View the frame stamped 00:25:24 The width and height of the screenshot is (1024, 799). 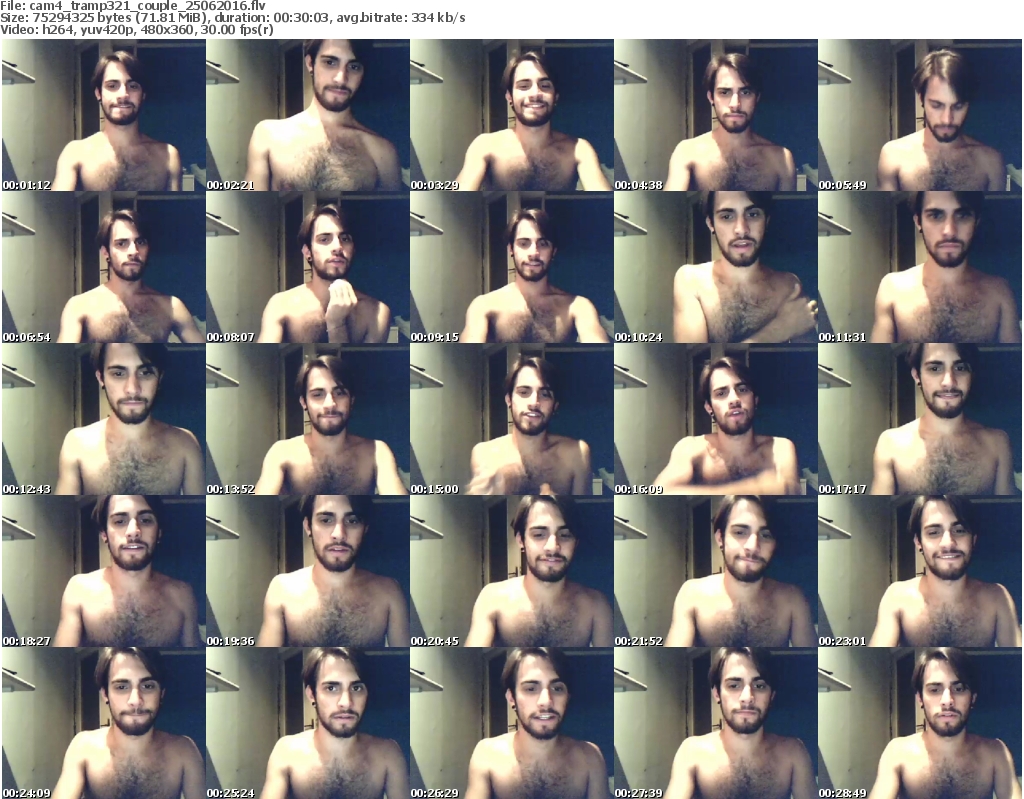click(308, 723)
